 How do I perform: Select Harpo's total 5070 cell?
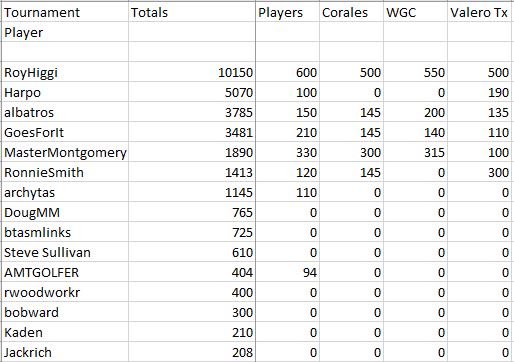point(192,92)
